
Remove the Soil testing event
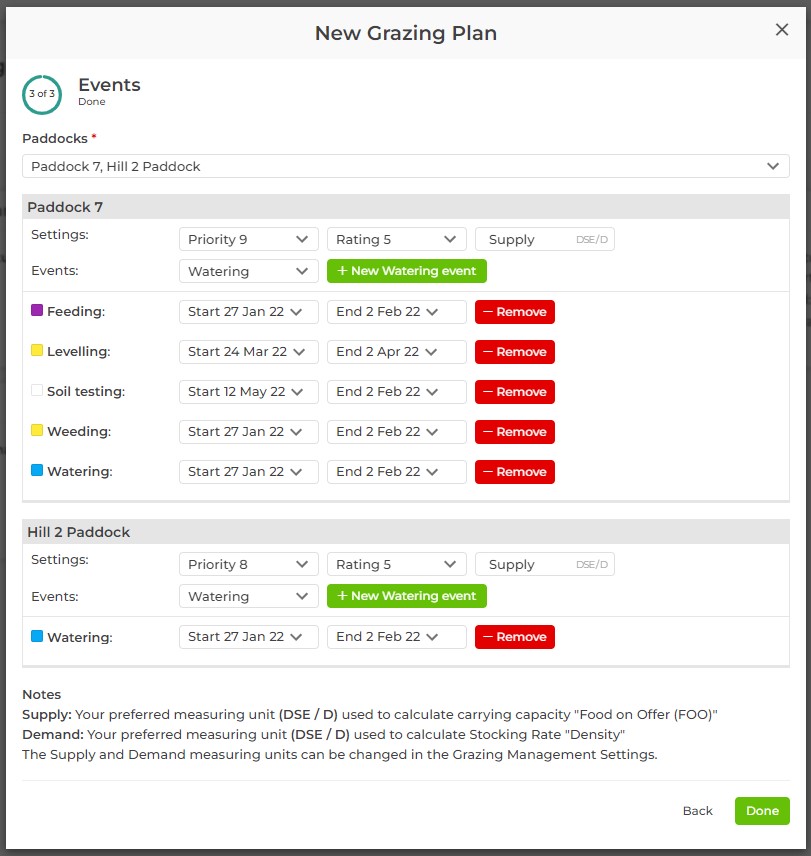pos(514,392)
